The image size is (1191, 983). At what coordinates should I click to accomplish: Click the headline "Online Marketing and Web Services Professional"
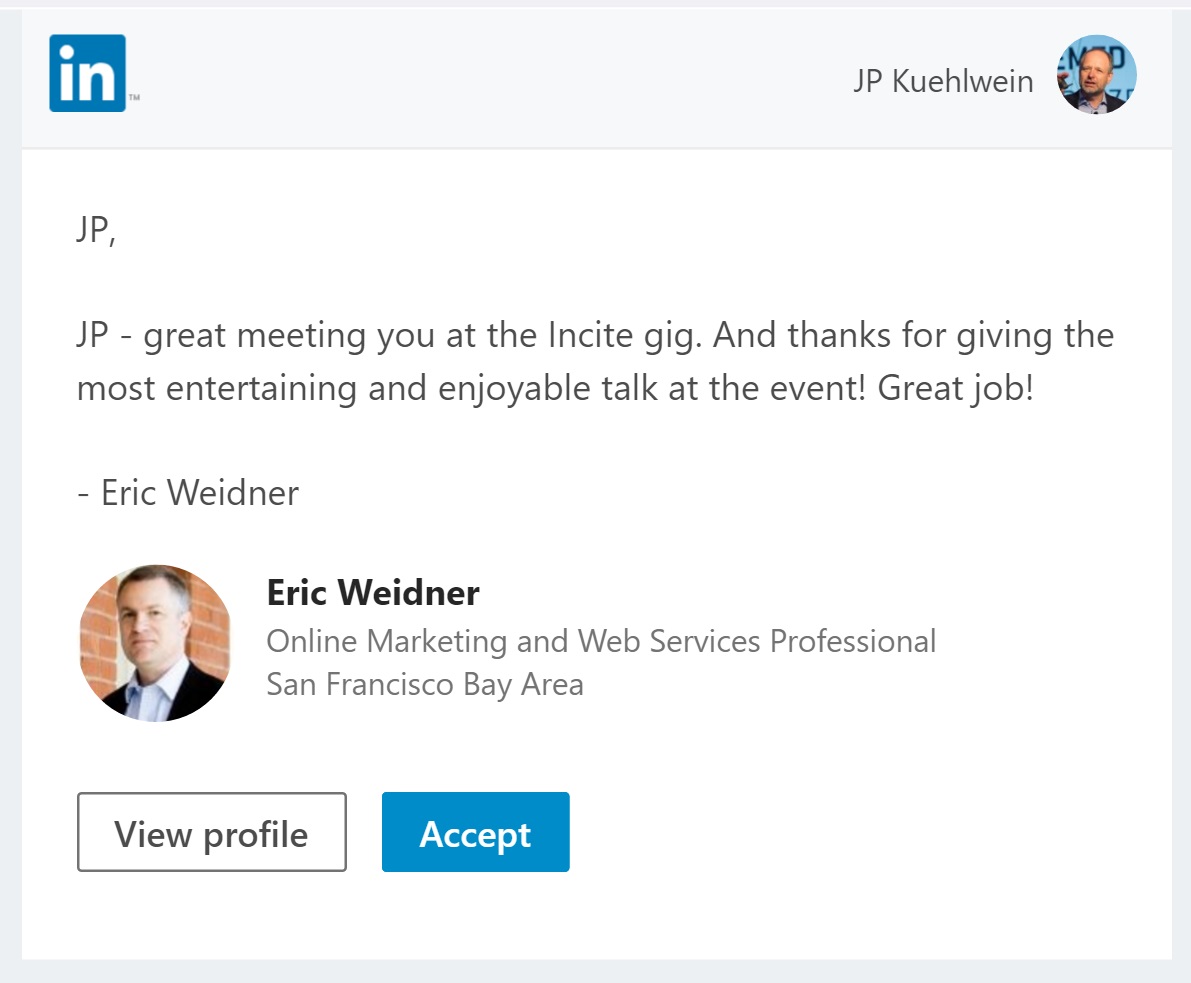601,641
